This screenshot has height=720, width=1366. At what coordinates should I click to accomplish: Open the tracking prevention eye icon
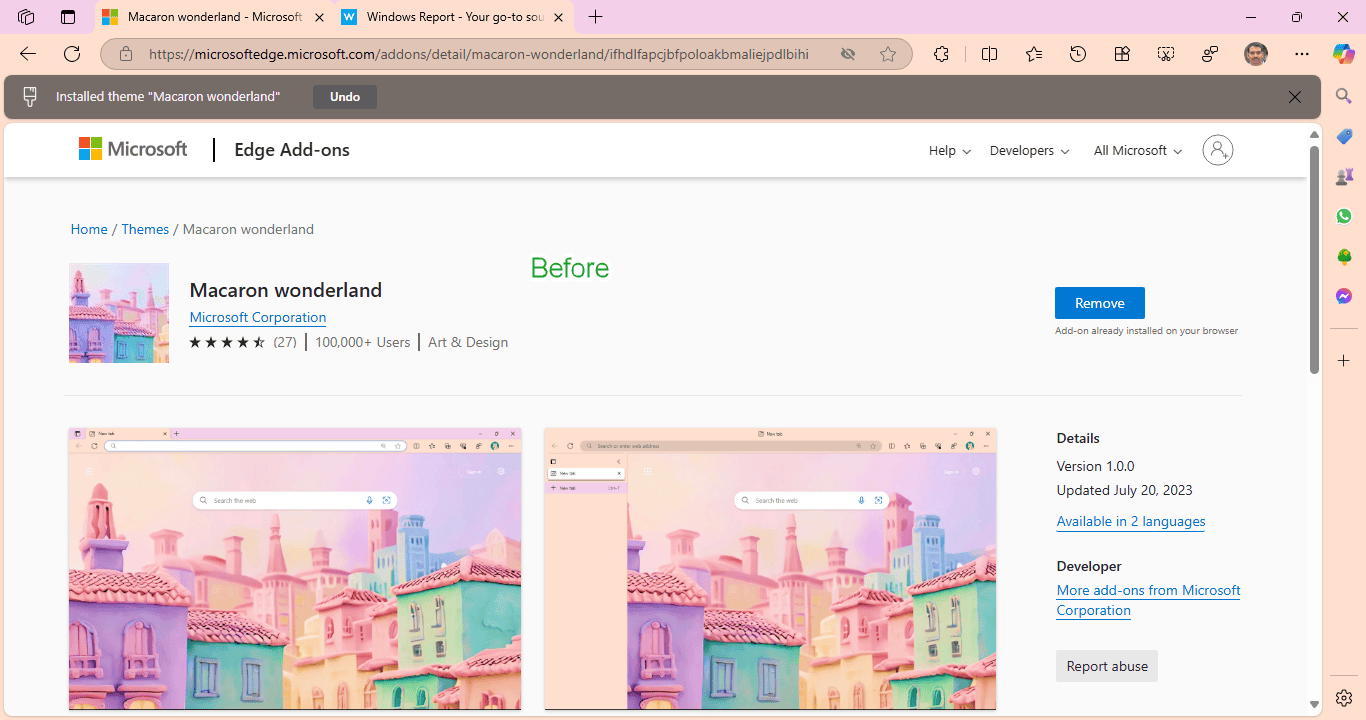pos(848,54)
